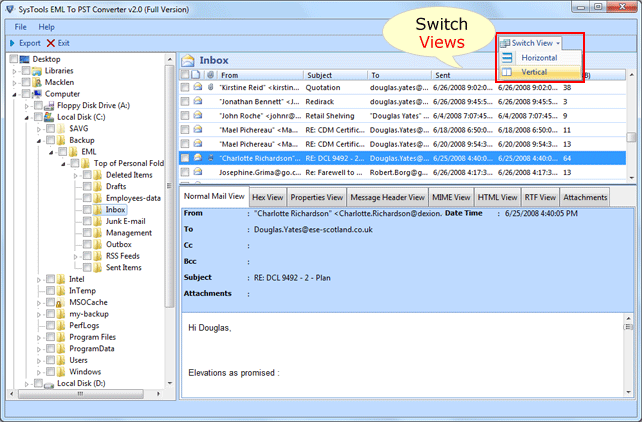Collapse the Backup folder node
The image size is (642, 422).
click(x=39, y=140)
